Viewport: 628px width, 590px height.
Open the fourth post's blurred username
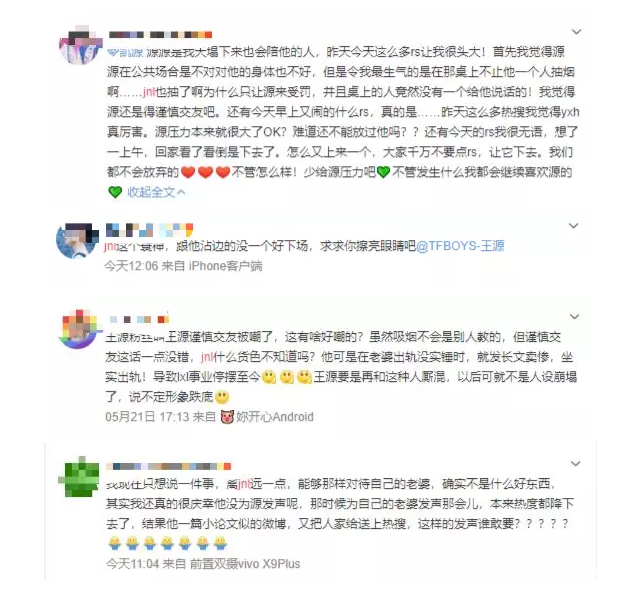pos(169,467)
